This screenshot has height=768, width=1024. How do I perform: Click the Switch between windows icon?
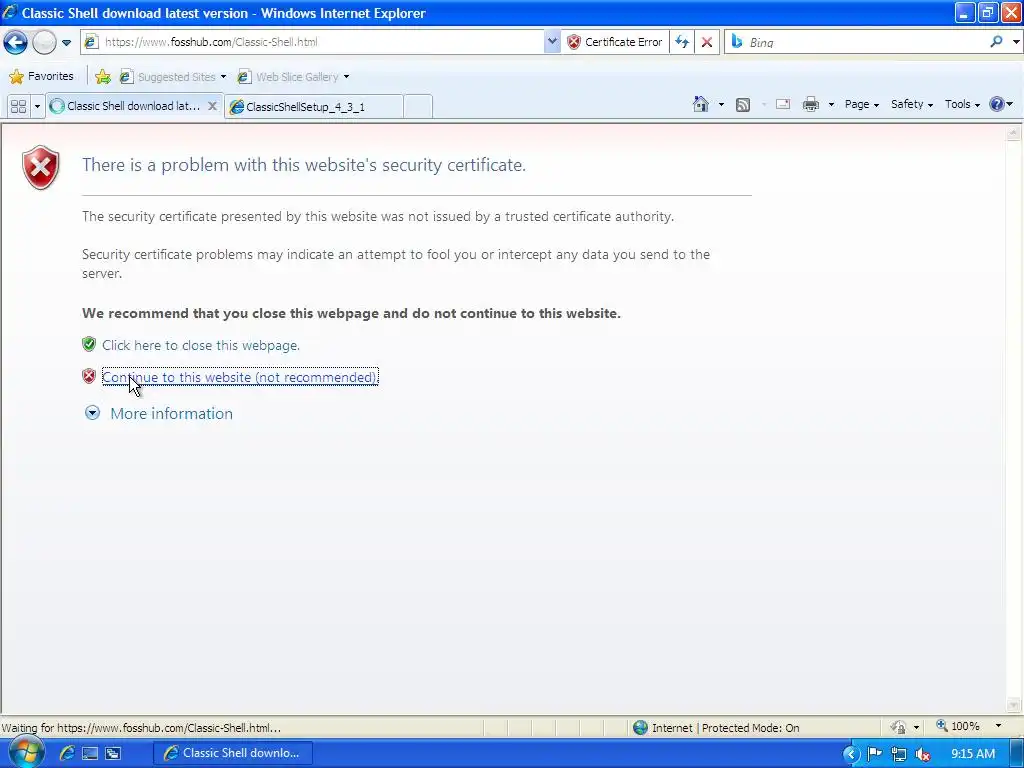coord(113,754)
